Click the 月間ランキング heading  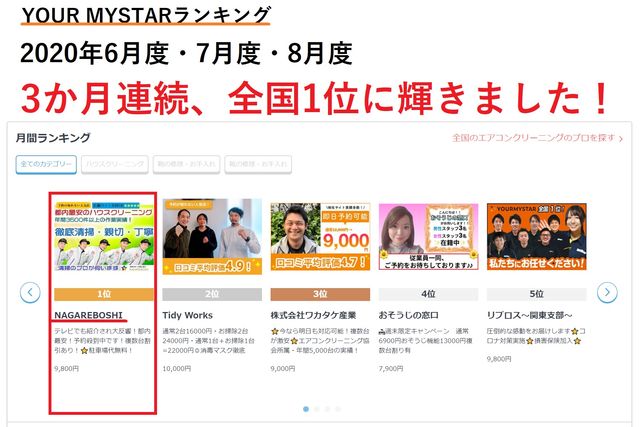click(53, 138)
